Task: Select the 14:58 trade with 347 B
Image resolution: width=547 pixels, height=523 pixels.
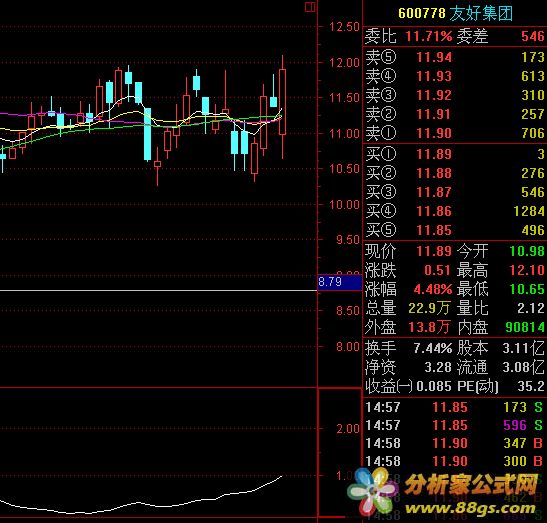Action: pos(454,443)
